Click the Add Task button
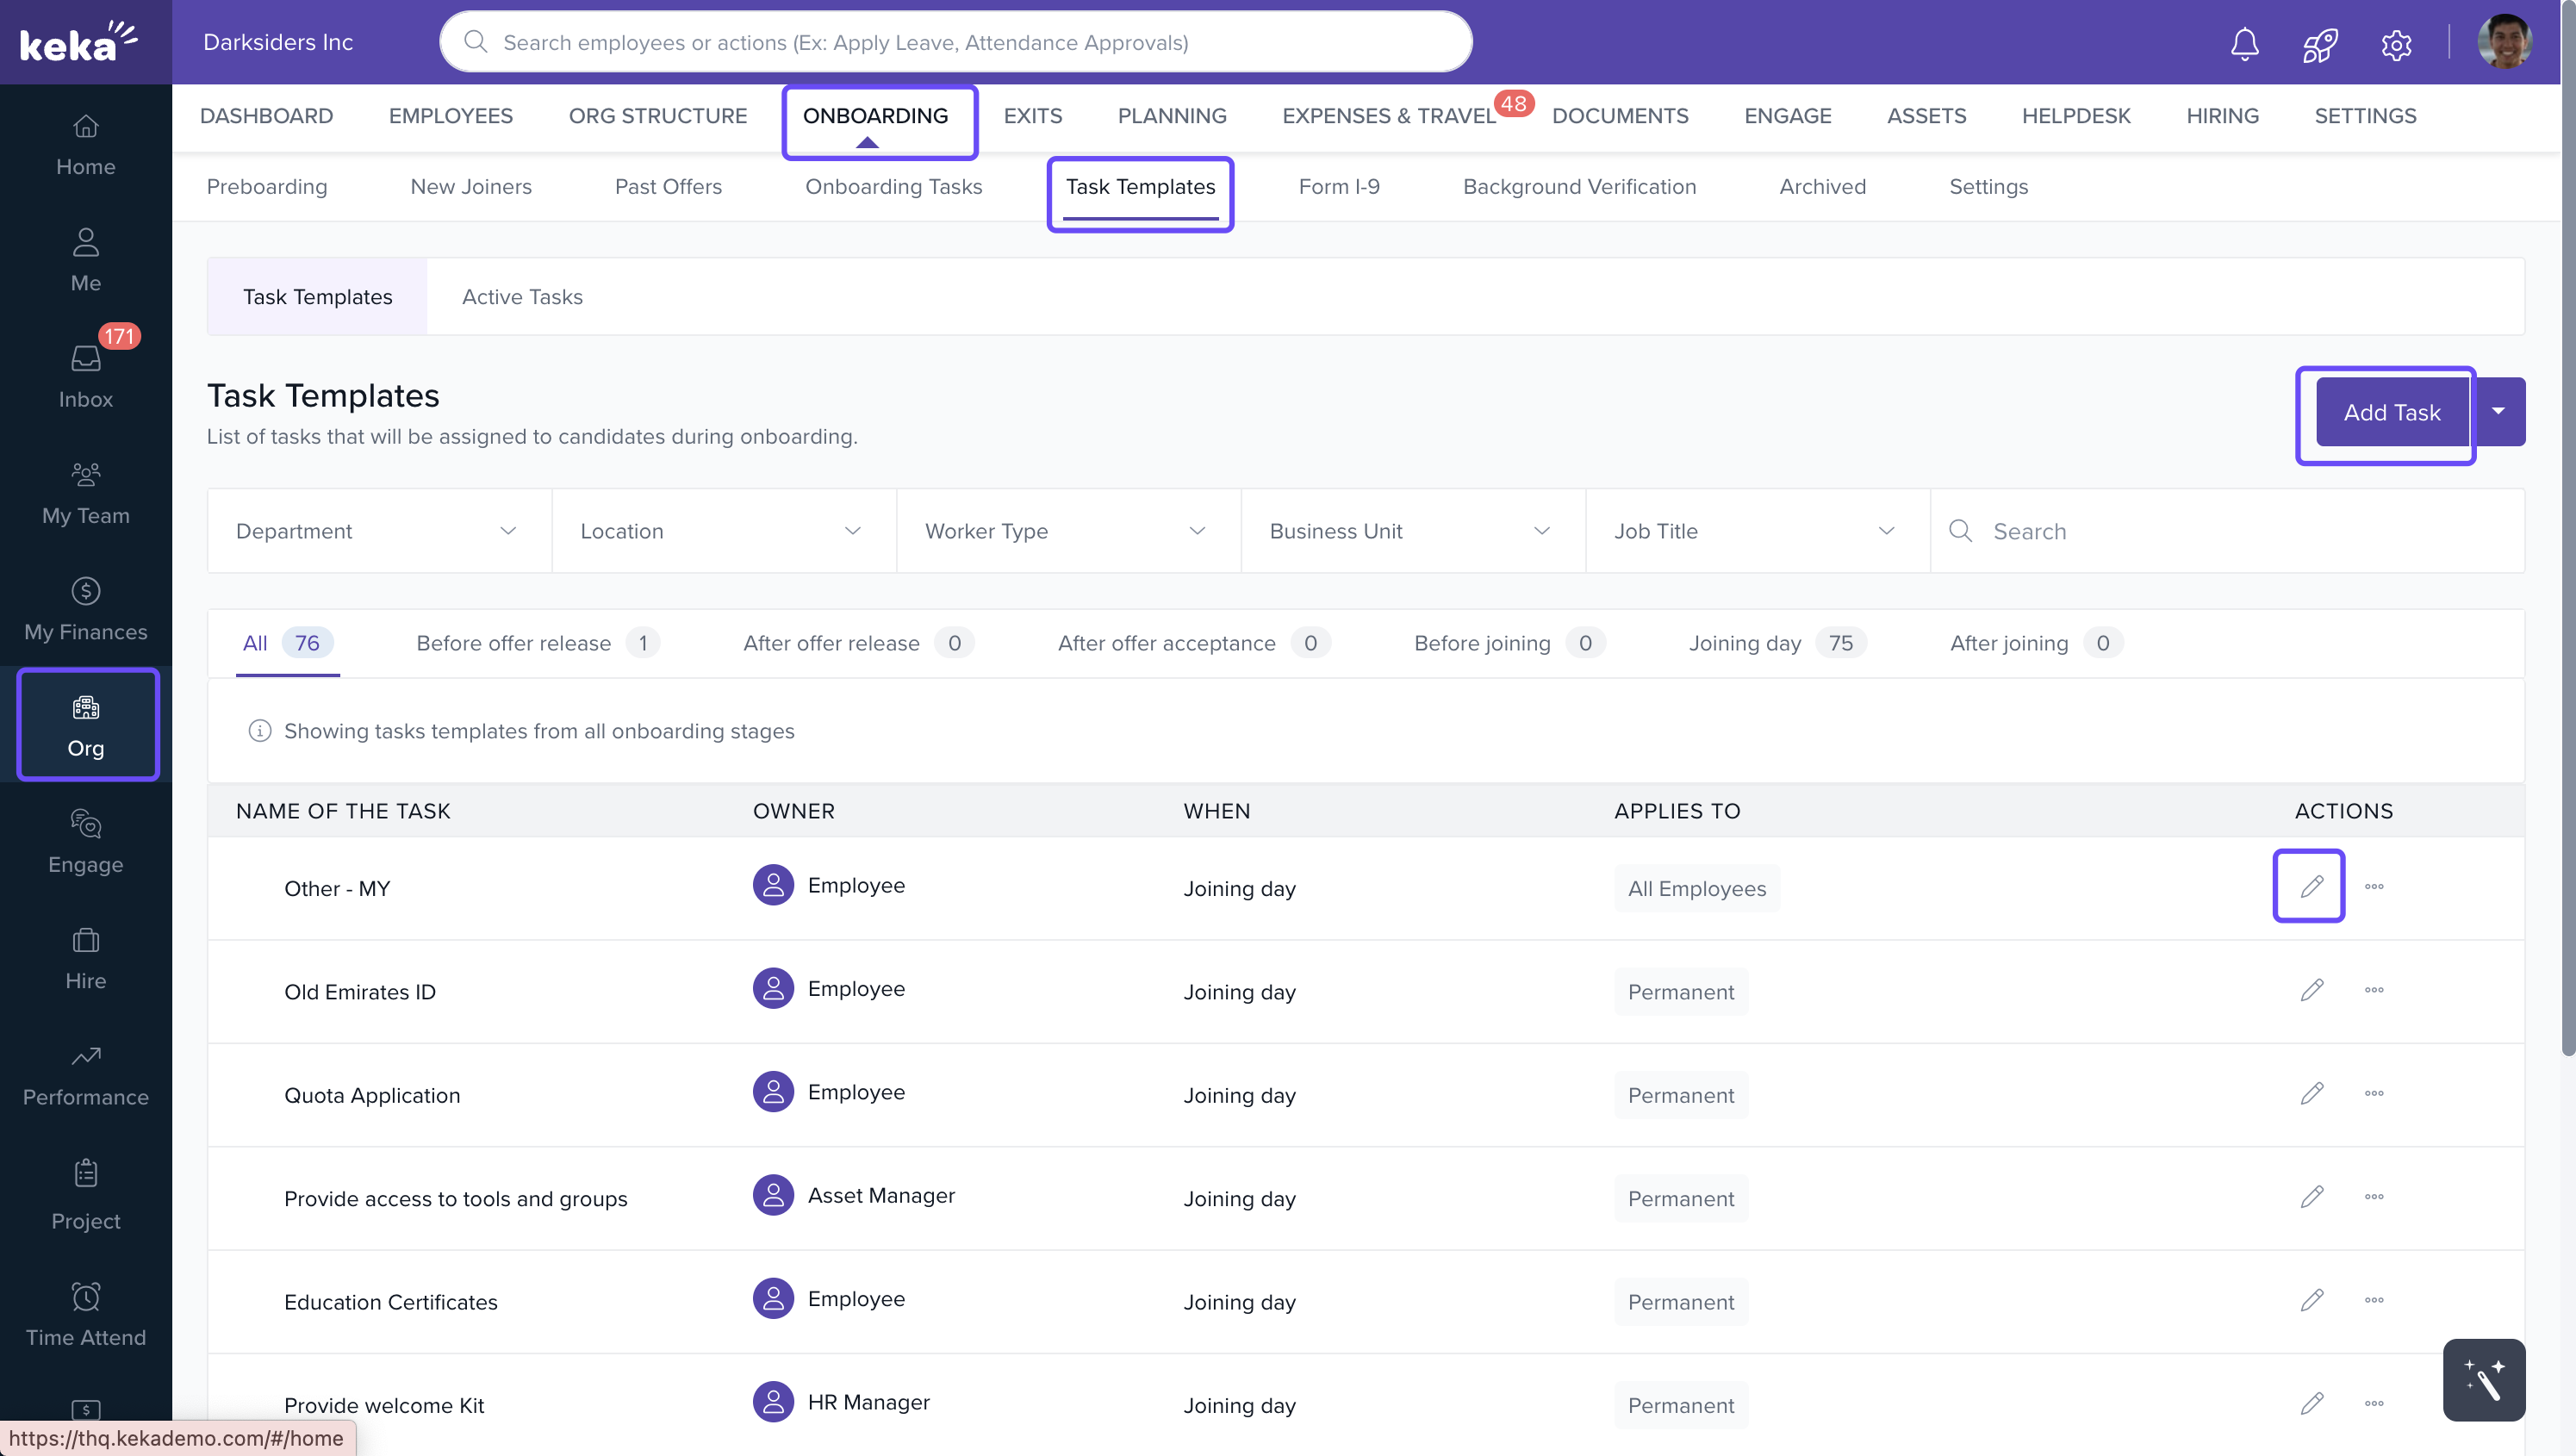This screenshot has height=1456, width=2576. (x=2391, y=412)
